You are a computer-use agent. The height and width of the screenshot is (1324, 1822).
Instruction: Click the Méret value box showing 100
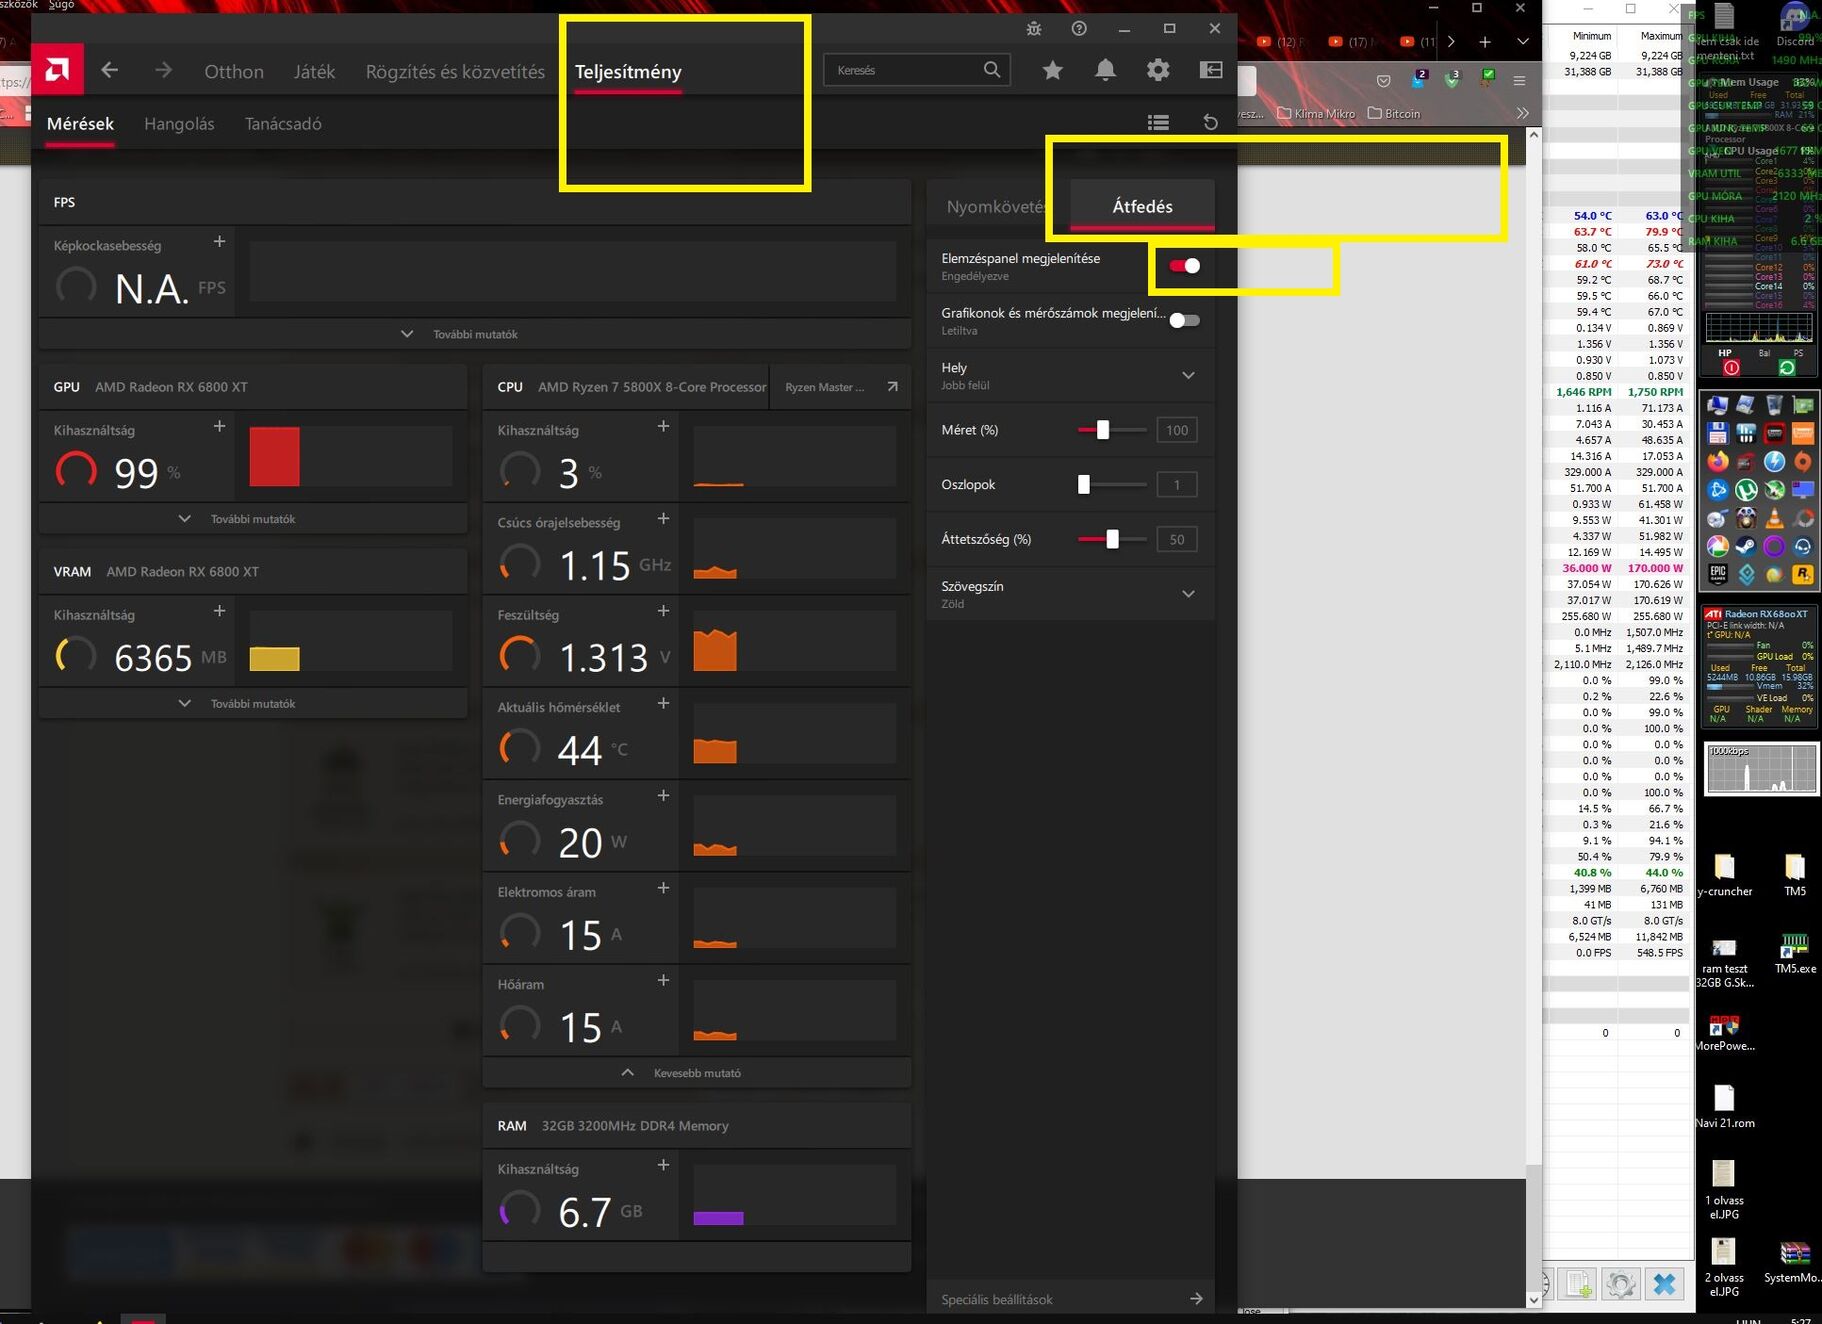pyautogui.click(x=1176, y=430)
